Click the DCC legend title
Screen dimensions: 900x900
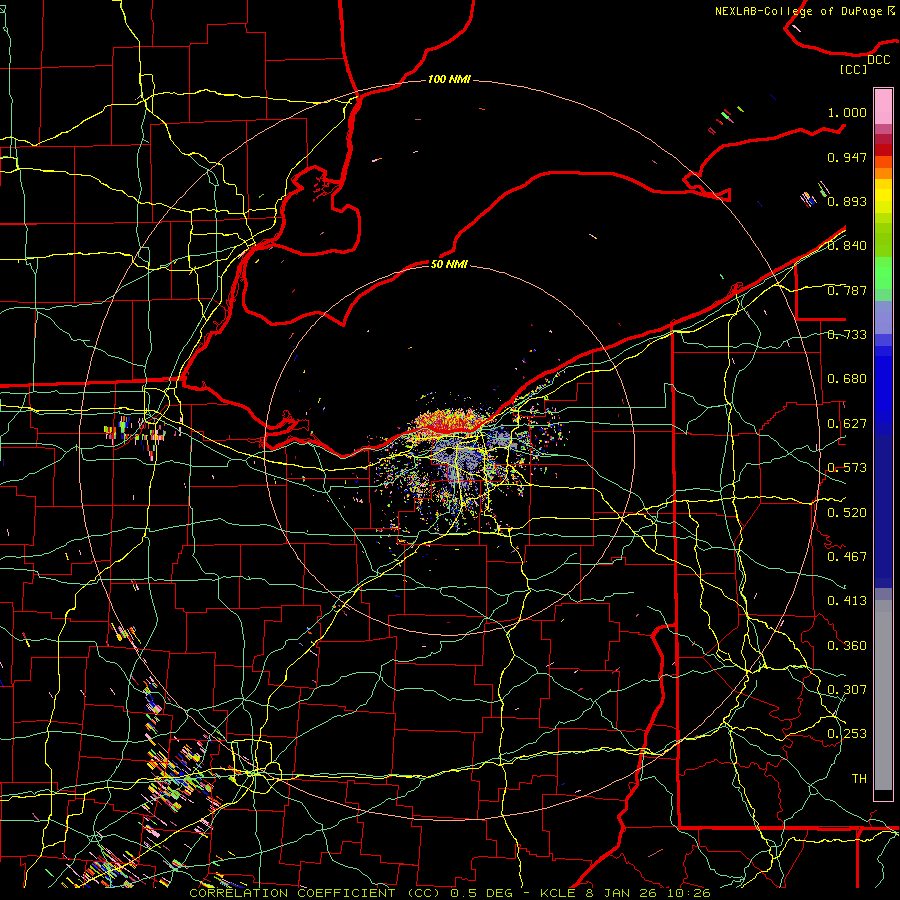coord(879,60)
